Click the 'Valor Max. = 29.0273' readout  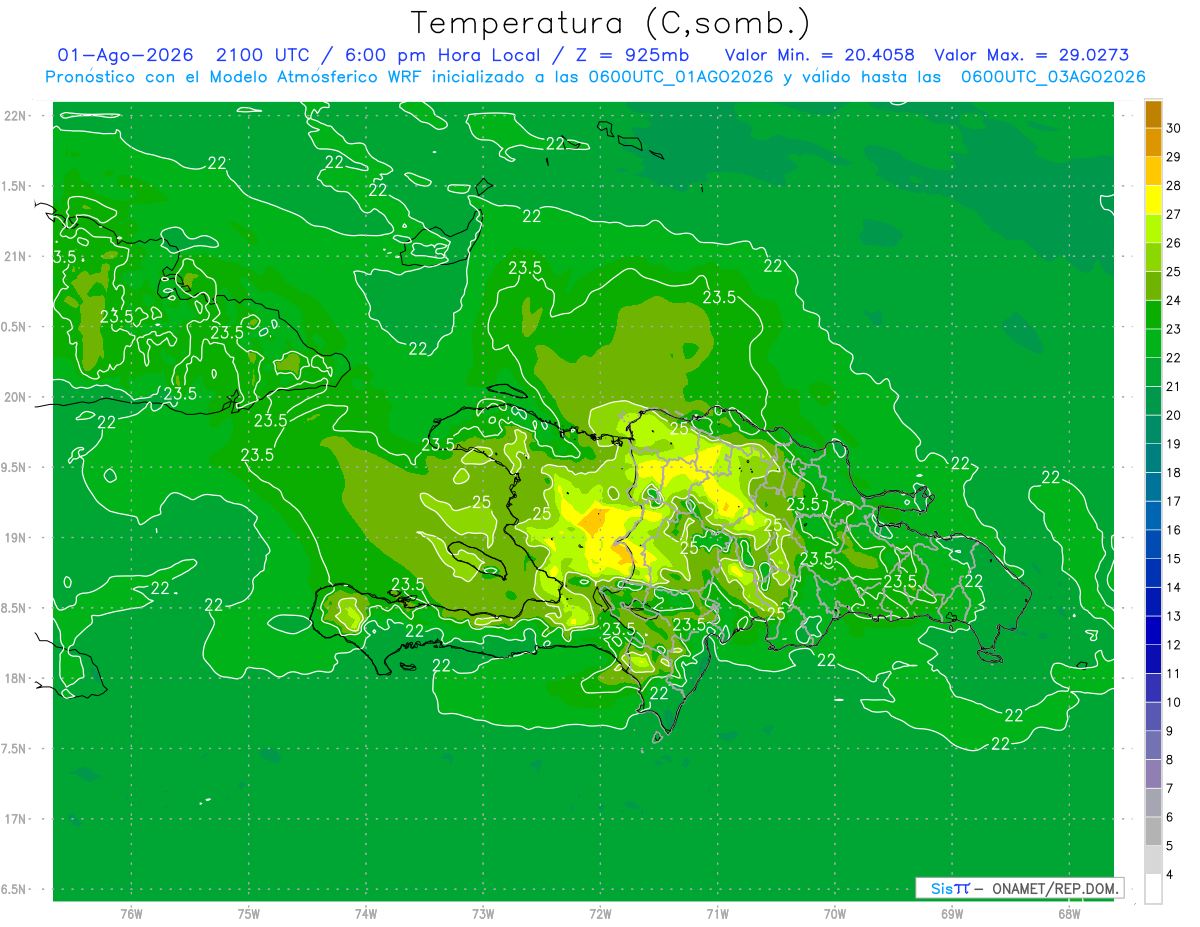[x=1031, y=55]
